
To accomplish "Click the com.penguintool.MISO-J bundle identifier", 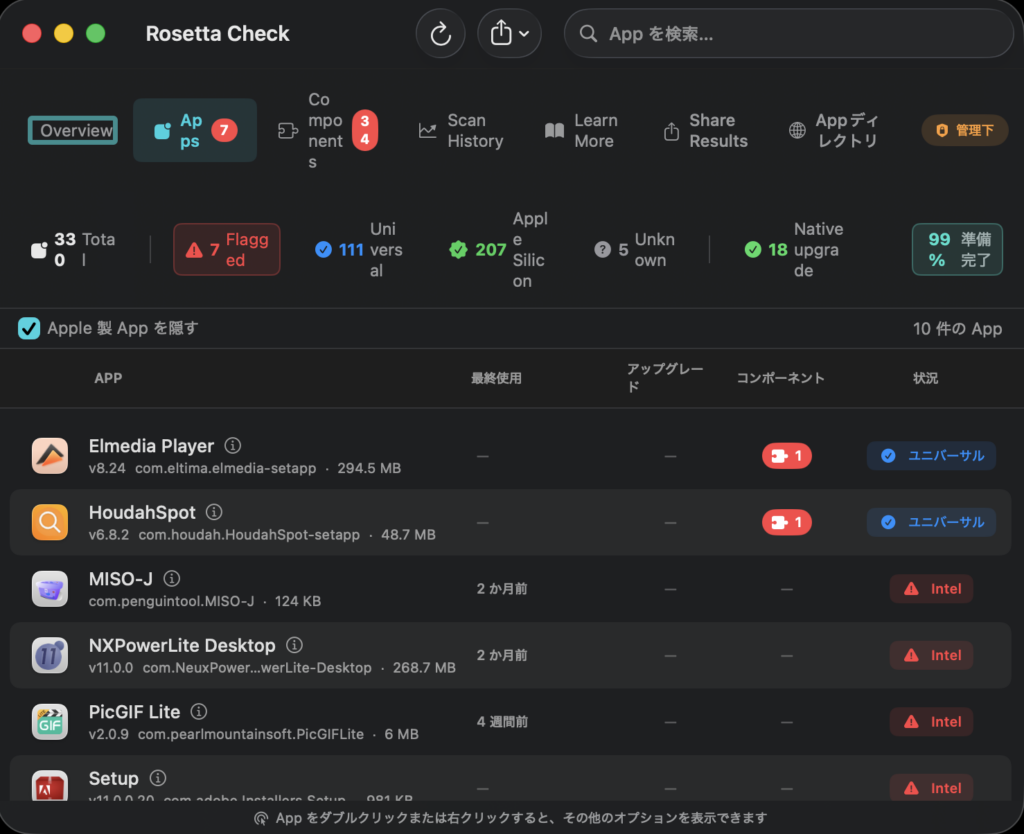I will click(172, 601).
